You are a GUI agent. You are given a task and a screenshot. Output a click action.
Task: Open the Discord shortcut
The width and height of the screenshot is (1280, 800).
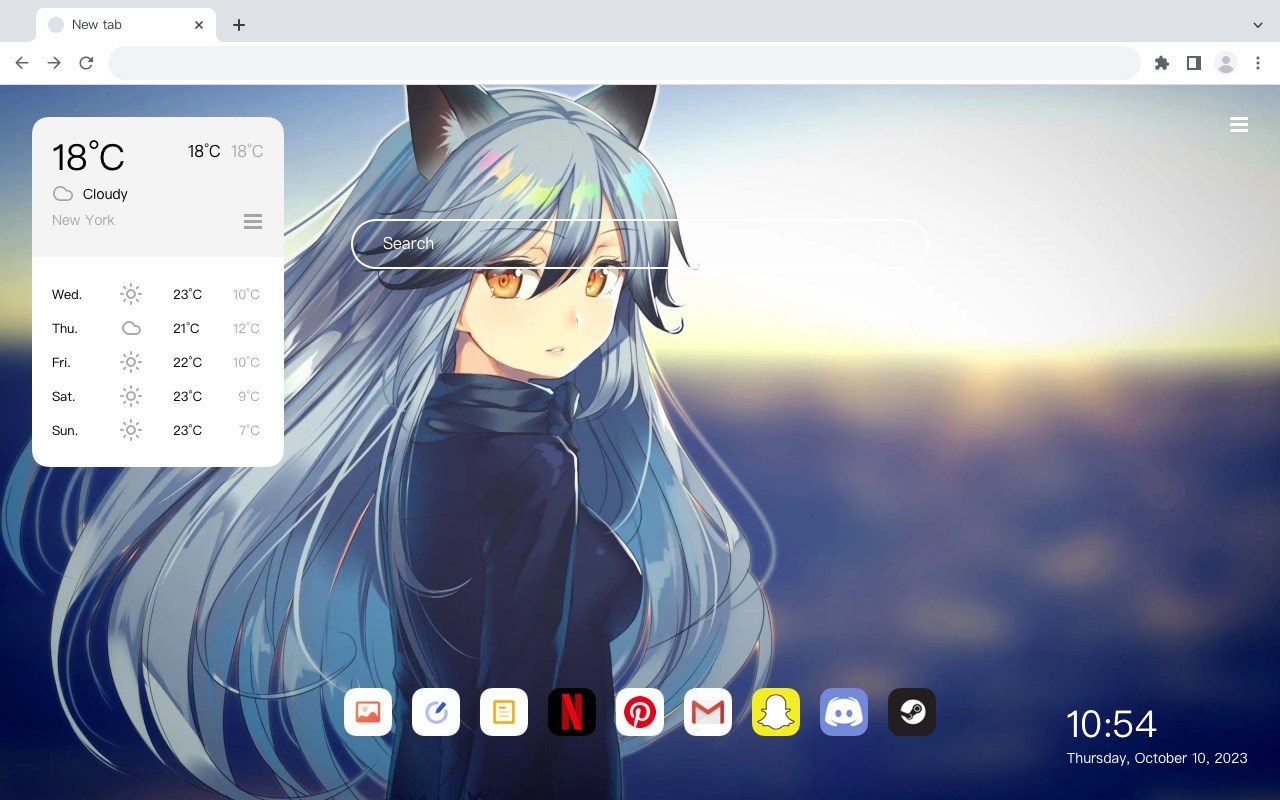coord(844,712)
